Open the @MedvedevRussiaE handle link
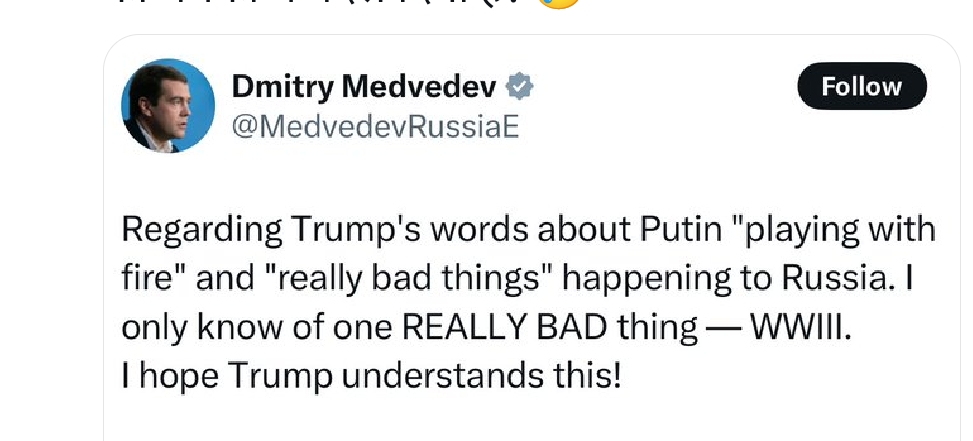Viewport: 973px width, 441px height. point(375,127)
